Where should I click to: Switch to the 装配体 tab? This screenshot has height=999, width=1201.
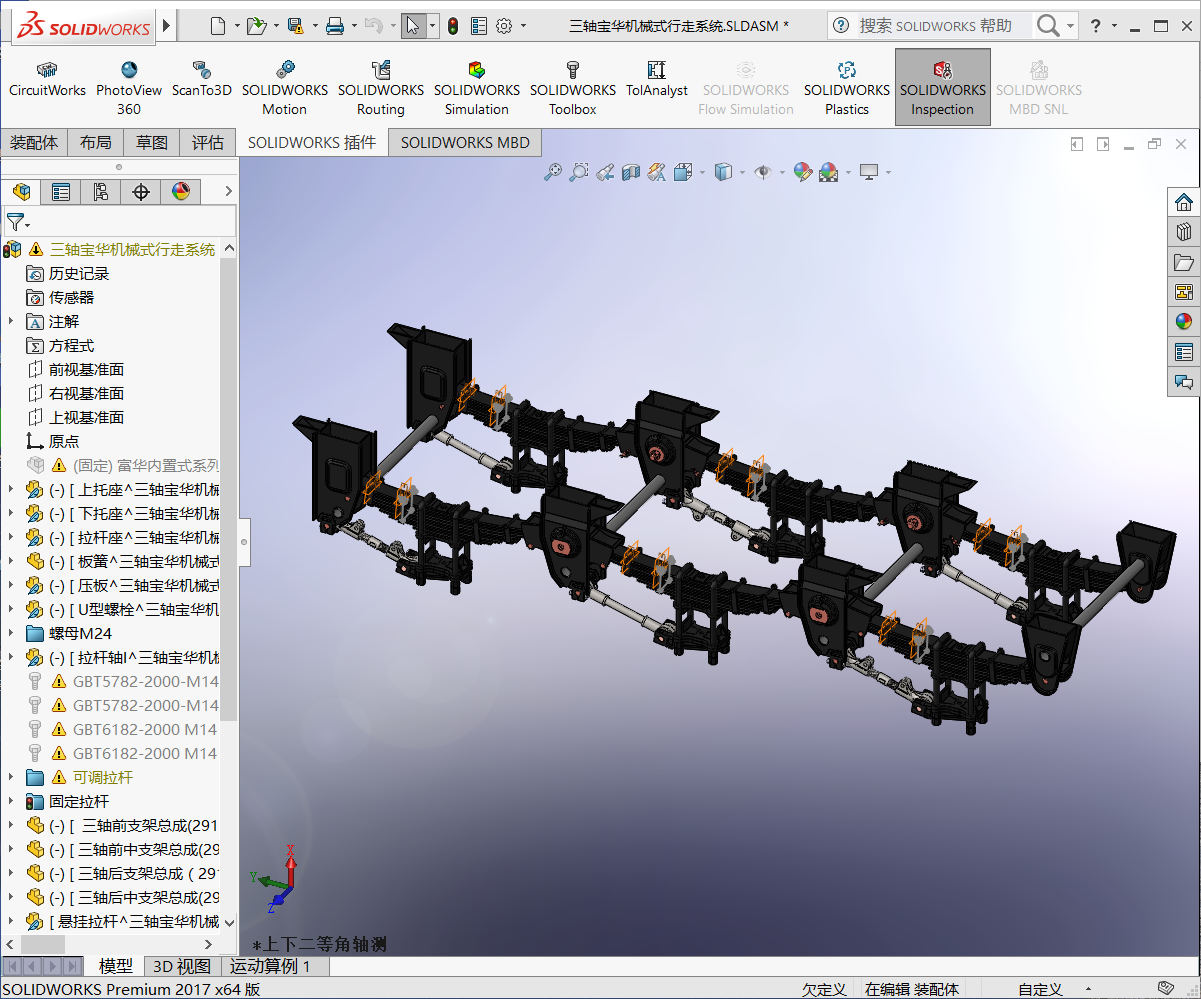34,143
